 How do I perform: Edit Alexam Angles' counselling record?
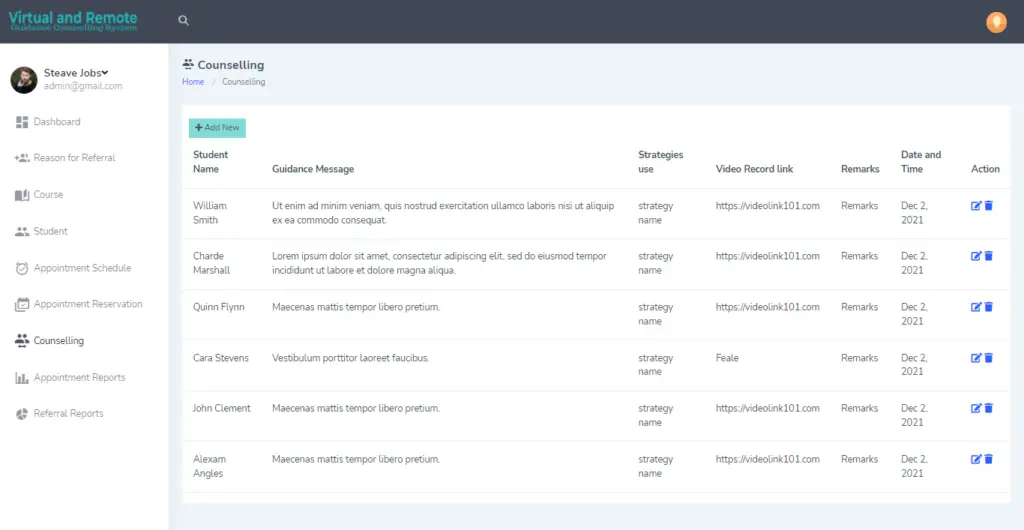976,459
